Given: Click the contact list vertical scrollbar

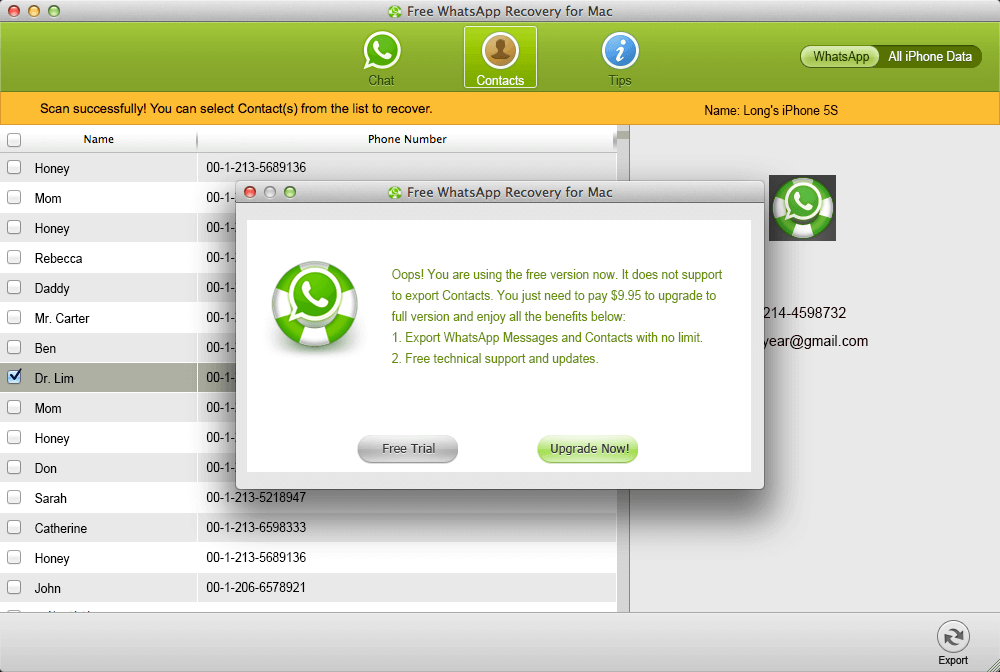Looking at the screenshot, I should point(623,370).
